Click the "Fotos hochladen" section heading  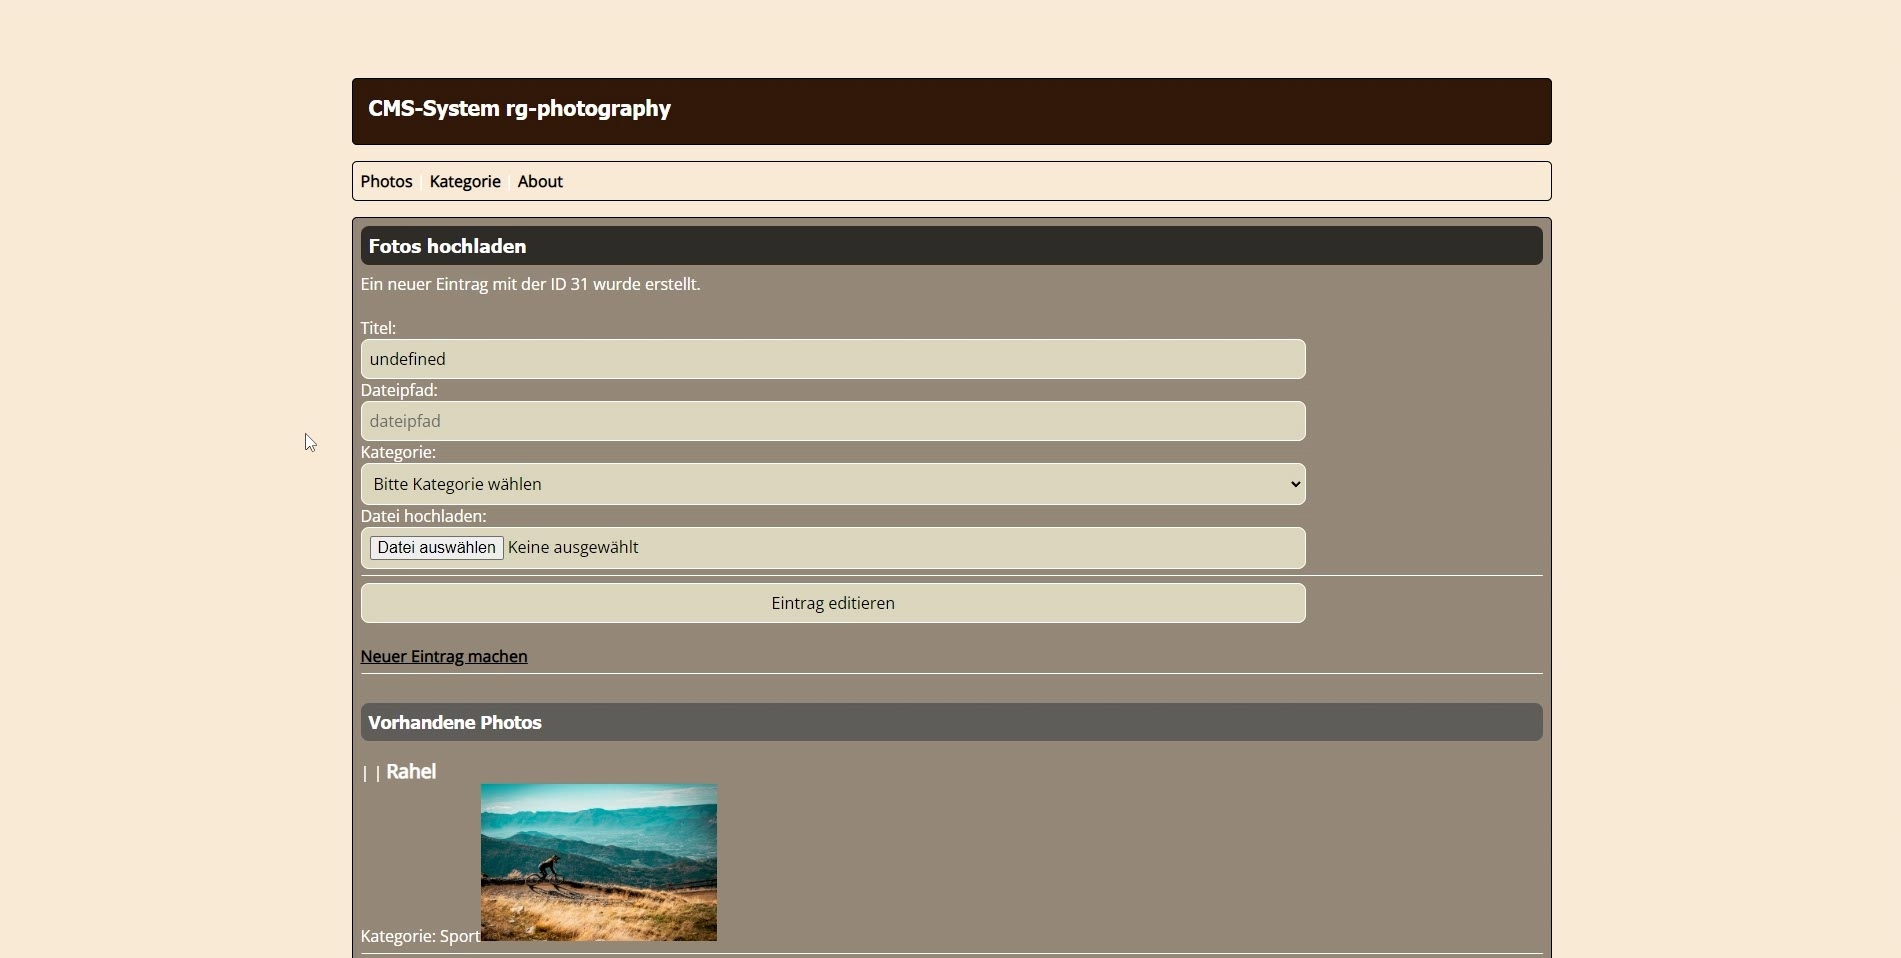pyautogui.click(x=447, y=246)
